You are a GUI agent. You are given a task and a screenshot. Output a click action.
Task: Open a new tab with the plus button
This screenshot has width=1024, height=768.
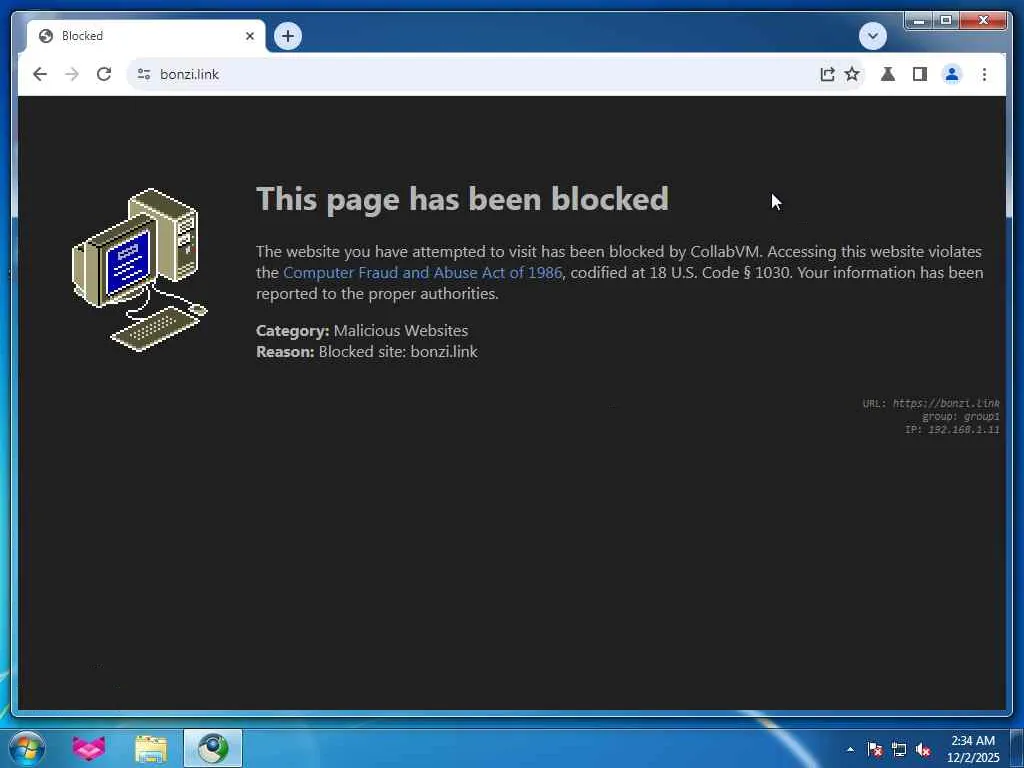pyautogui.click(x=288, y=36)
